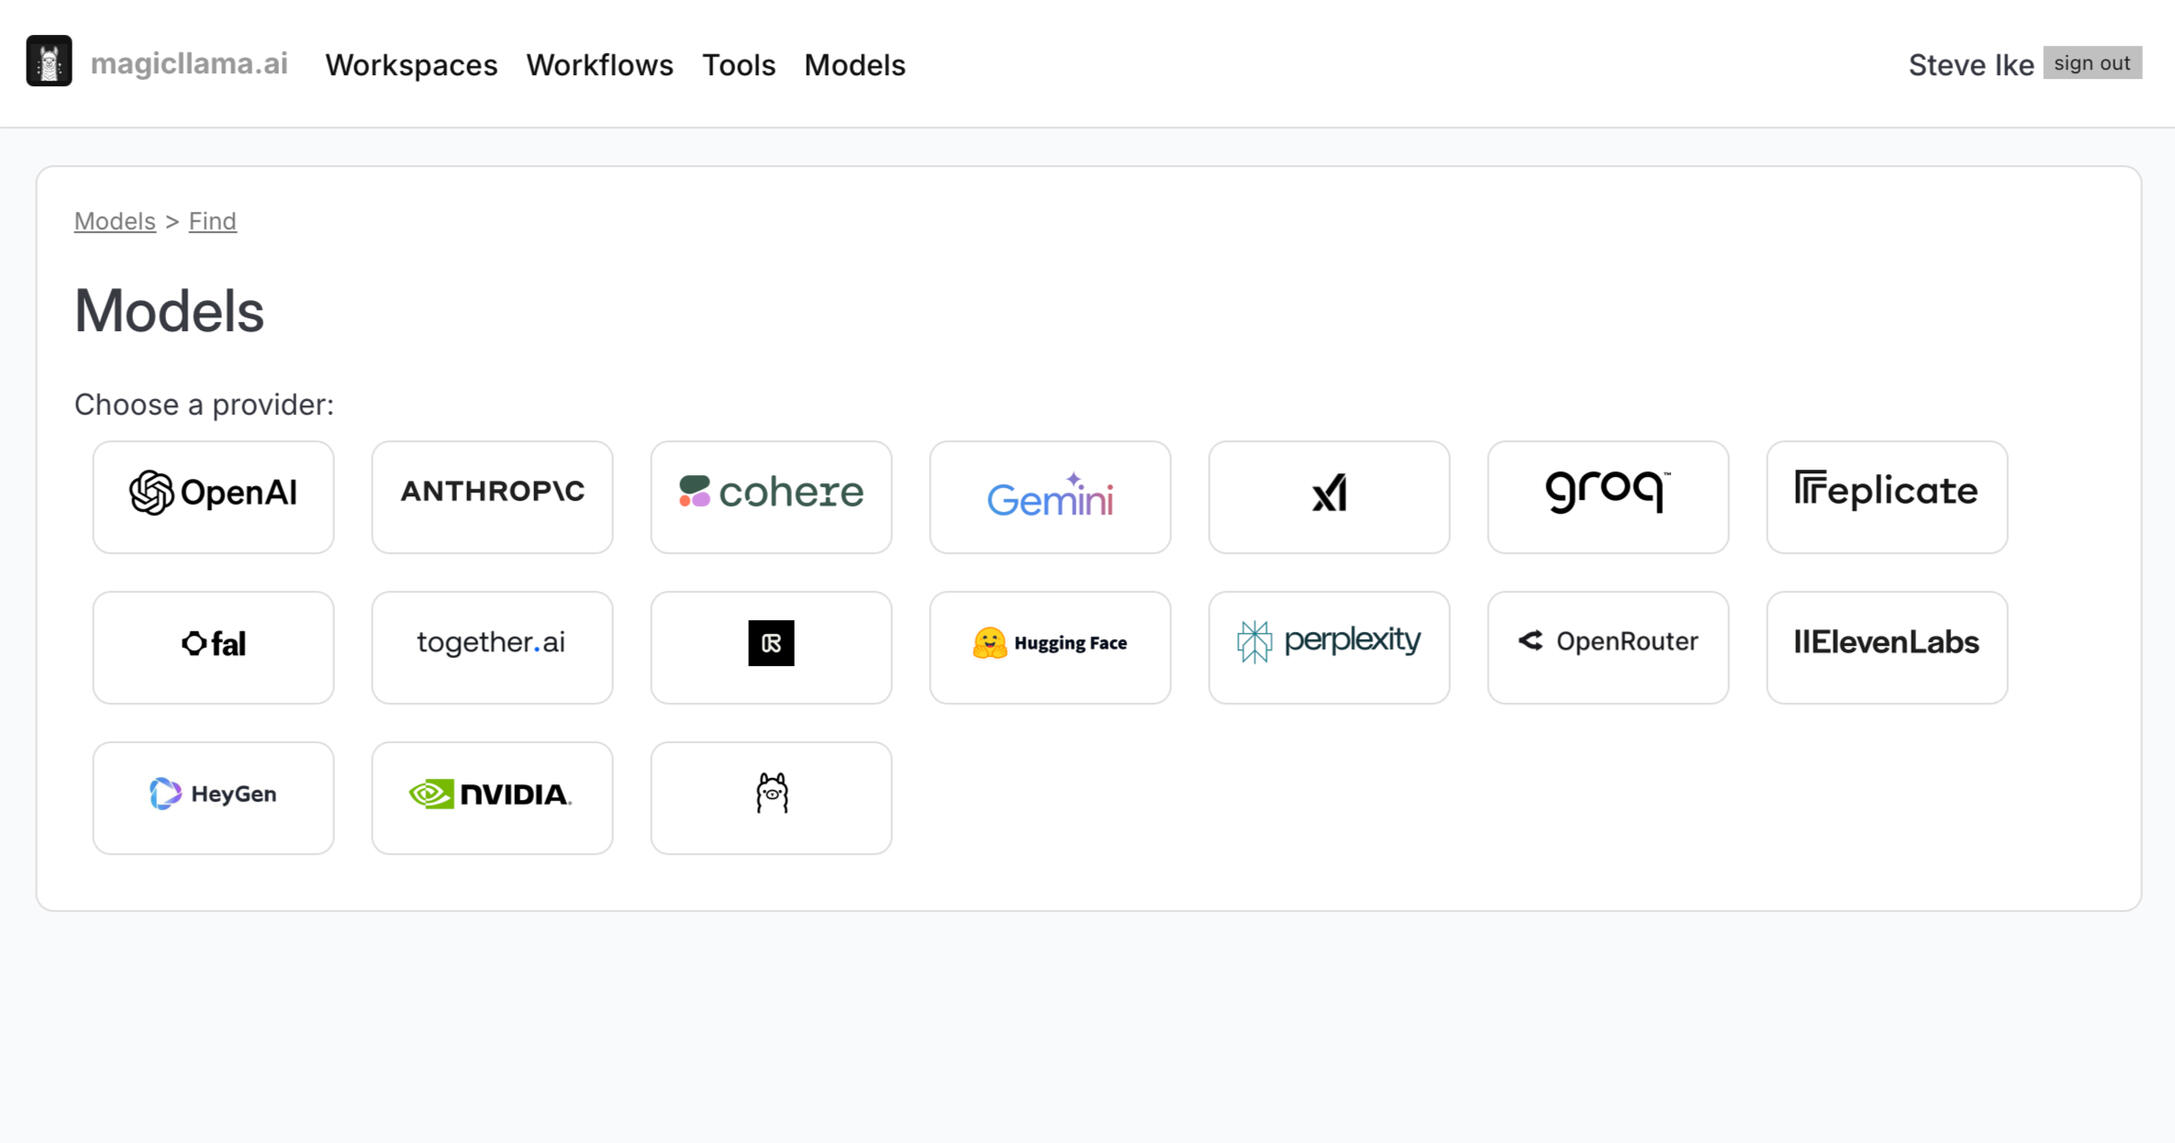Open the ElevenLabs provider card
The height and width of the screenshot is (1143, 2175).
point(1887,647)
